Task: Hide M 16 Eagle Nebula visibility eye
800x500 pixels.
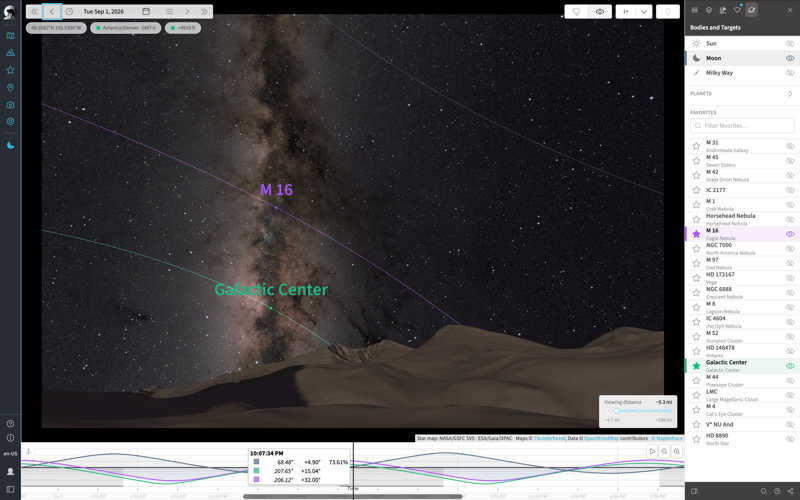Action: (x=790, y=234)
